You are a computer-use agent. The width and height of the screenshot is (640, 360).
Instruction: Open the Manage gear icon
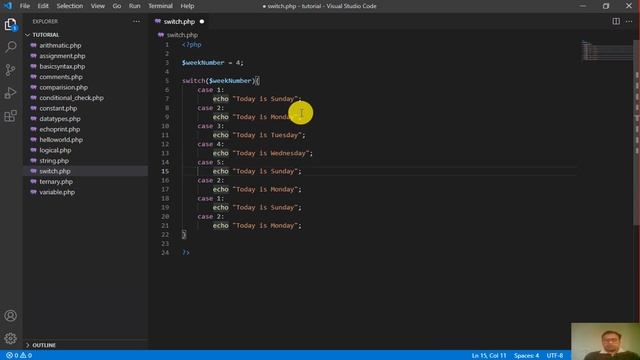pyautogui.click(x=11, y=338)
